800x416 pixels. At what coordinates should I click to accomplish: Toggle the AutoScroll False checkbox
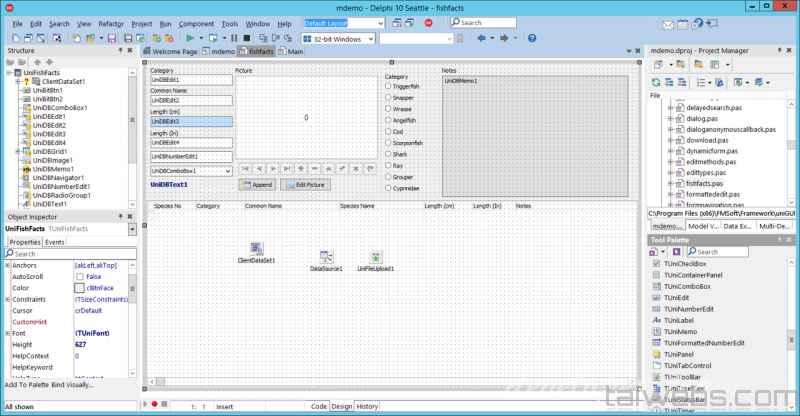pyautogui.click(x=78, y=276)
